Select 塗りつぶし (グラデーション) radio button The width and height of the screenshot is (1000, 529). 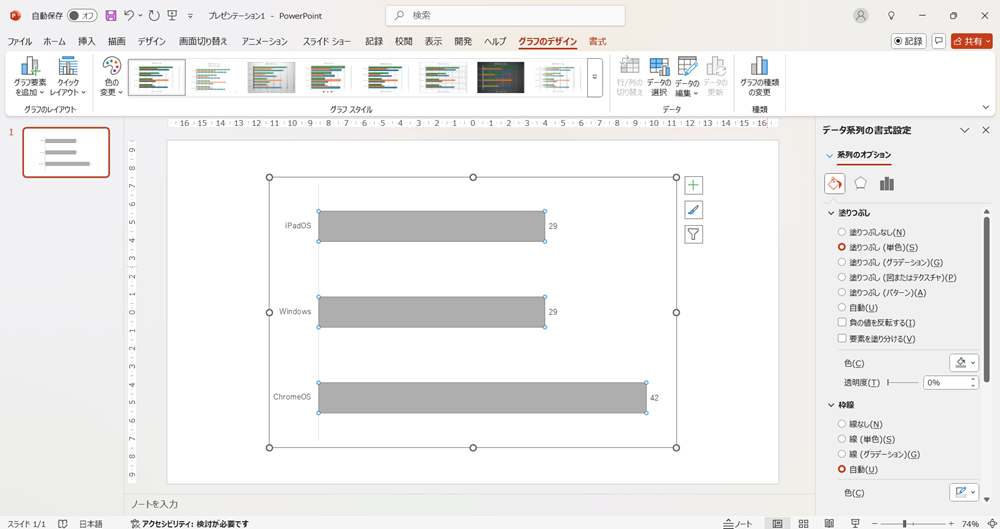pos(842,262)
